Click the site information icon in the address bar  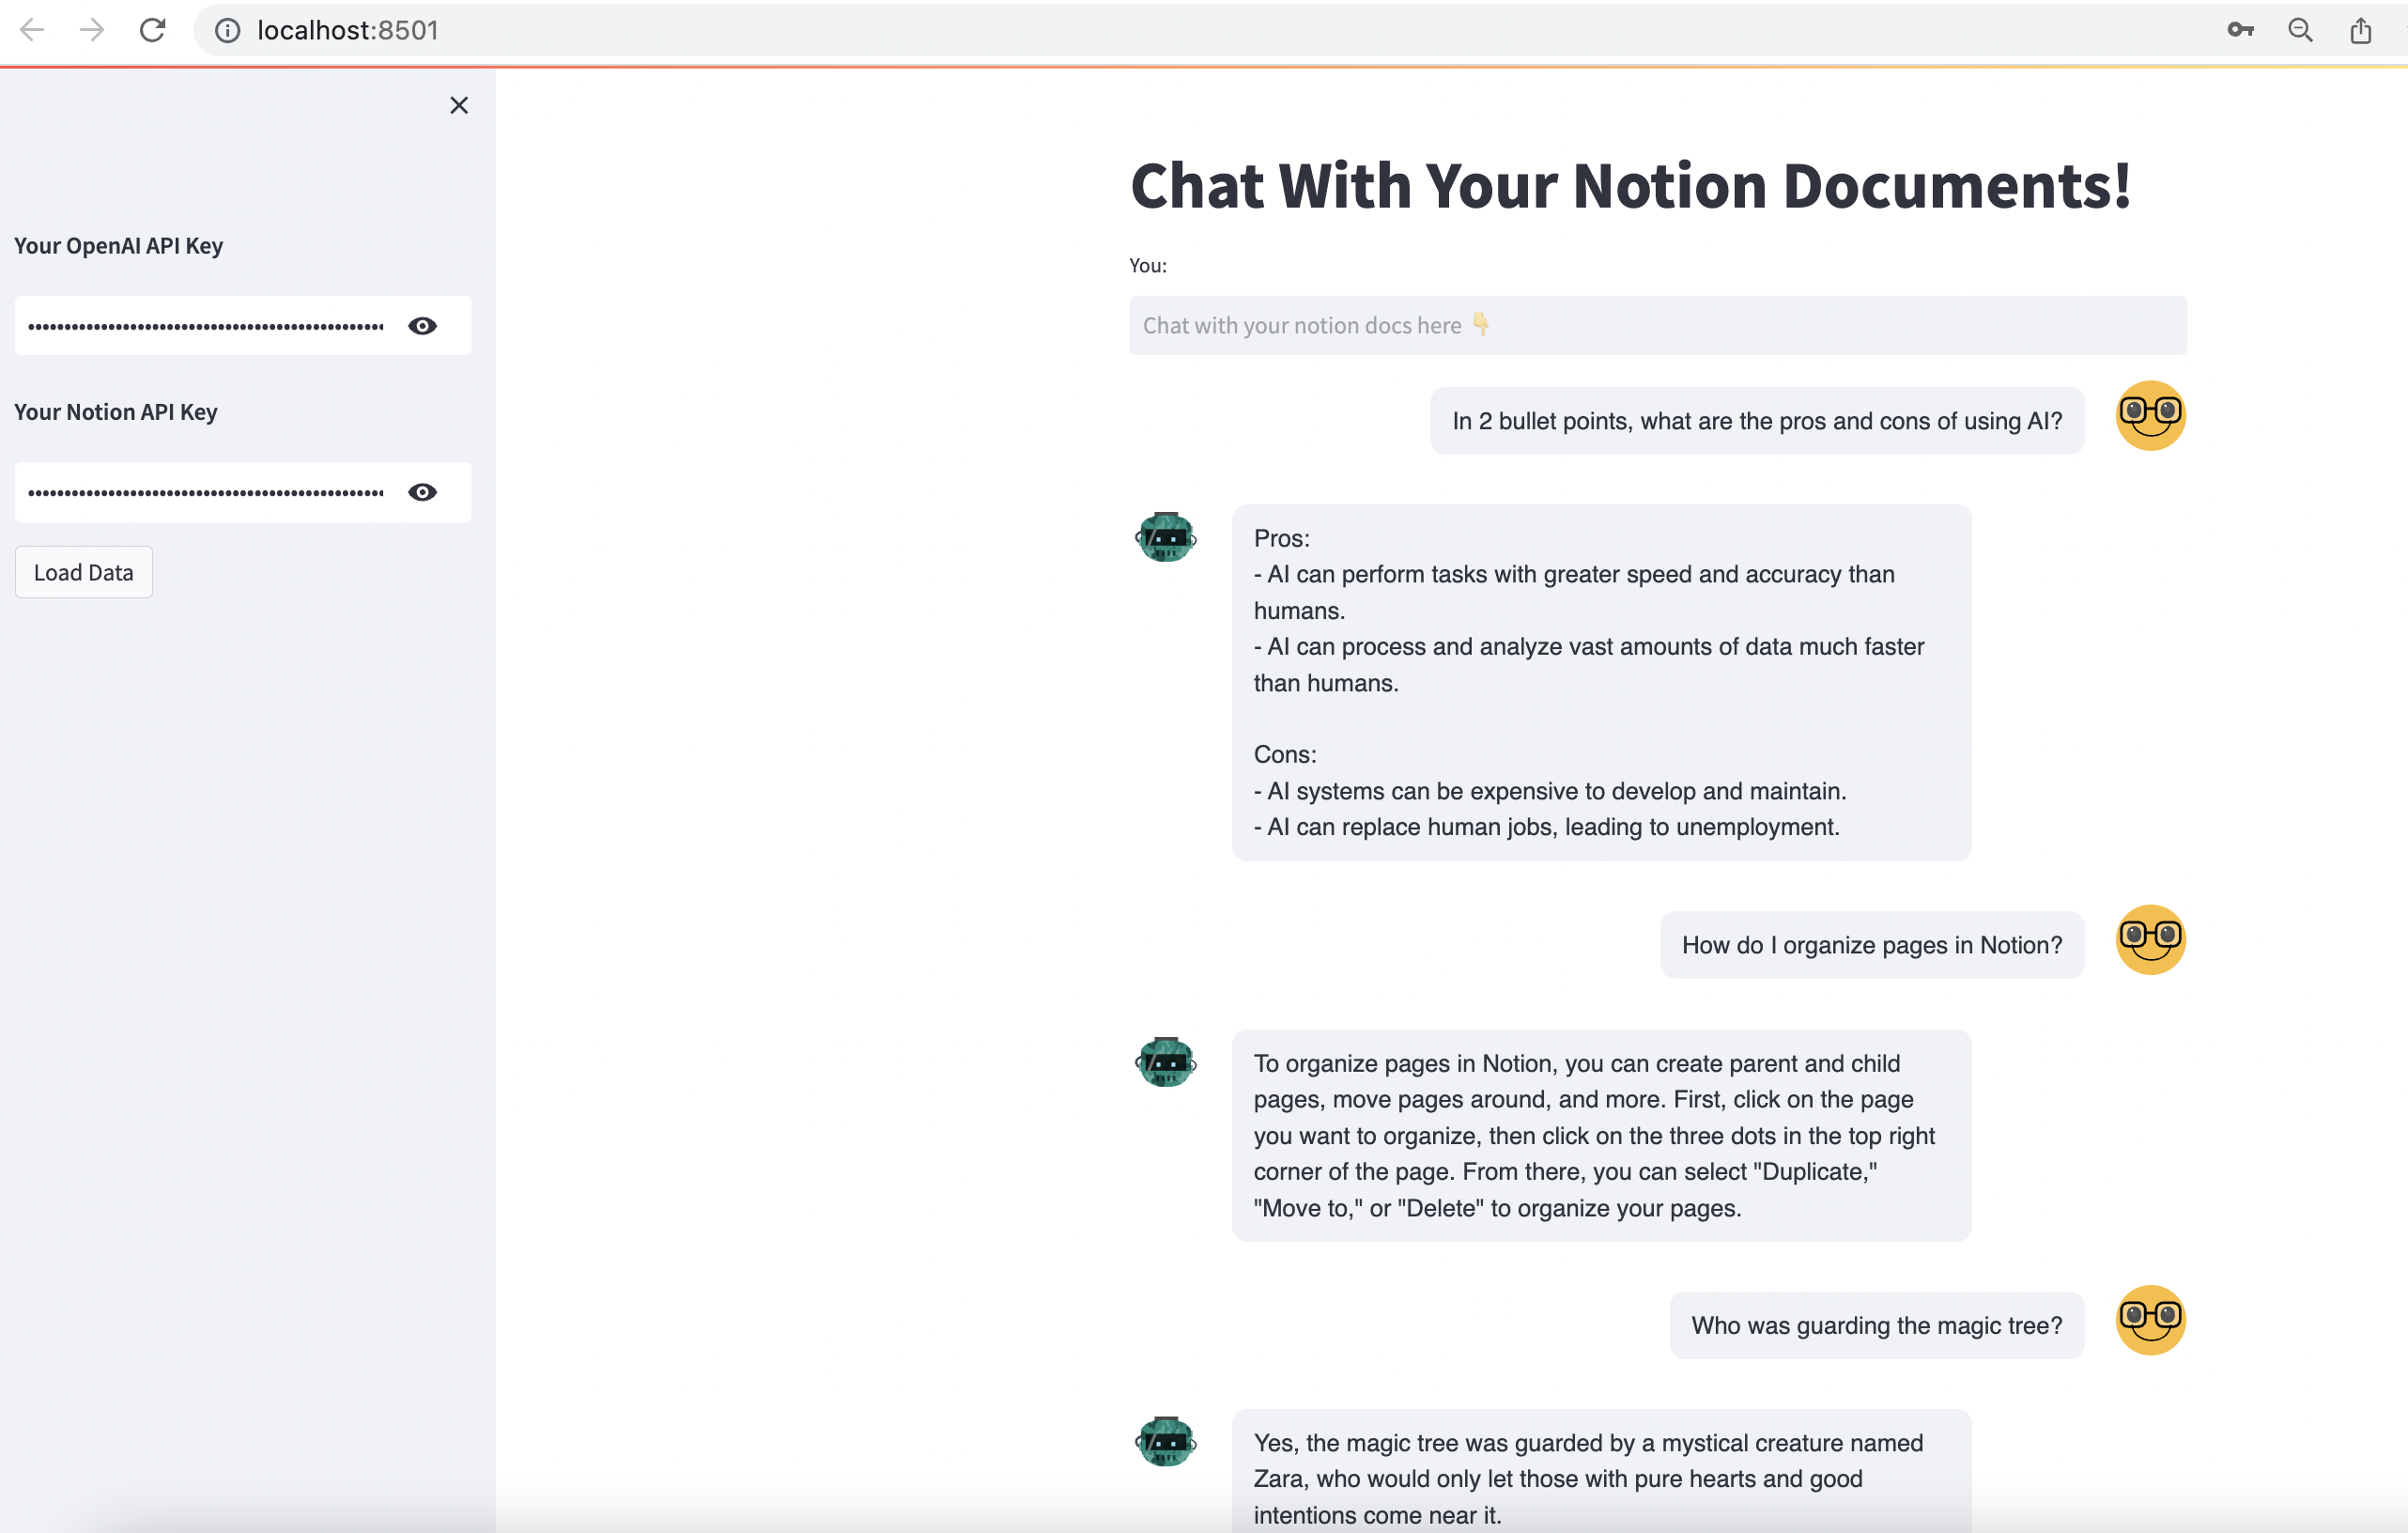[x=227, y=30]
